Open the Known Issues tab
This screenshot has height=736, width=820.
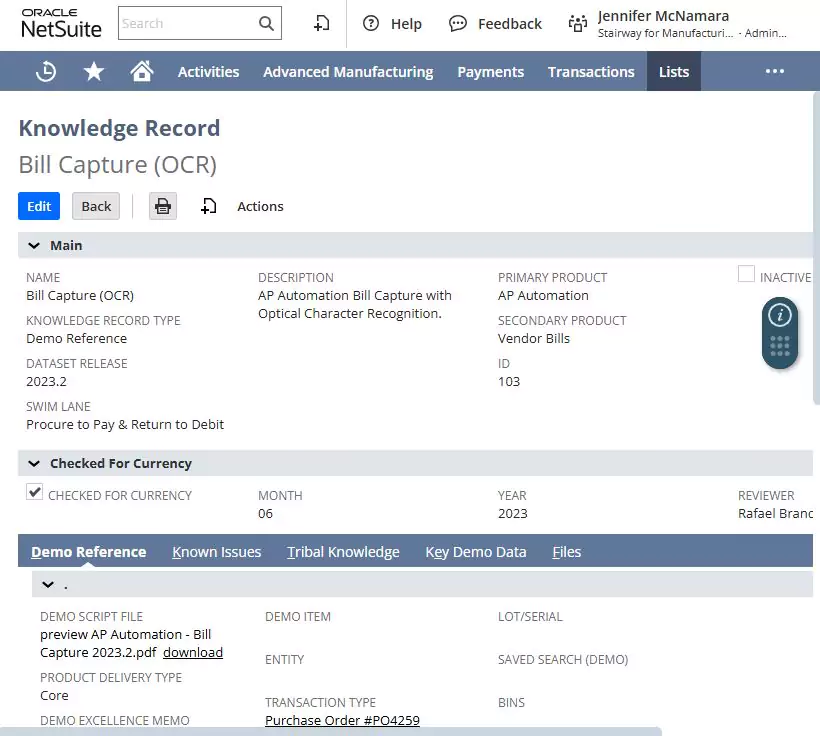217,552
